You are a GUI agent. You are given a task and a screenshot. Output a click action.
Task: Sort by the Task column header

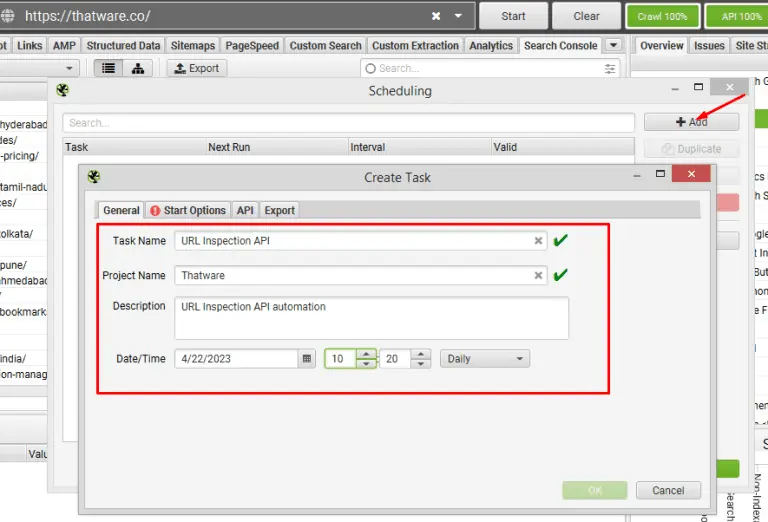pos(134,147)
